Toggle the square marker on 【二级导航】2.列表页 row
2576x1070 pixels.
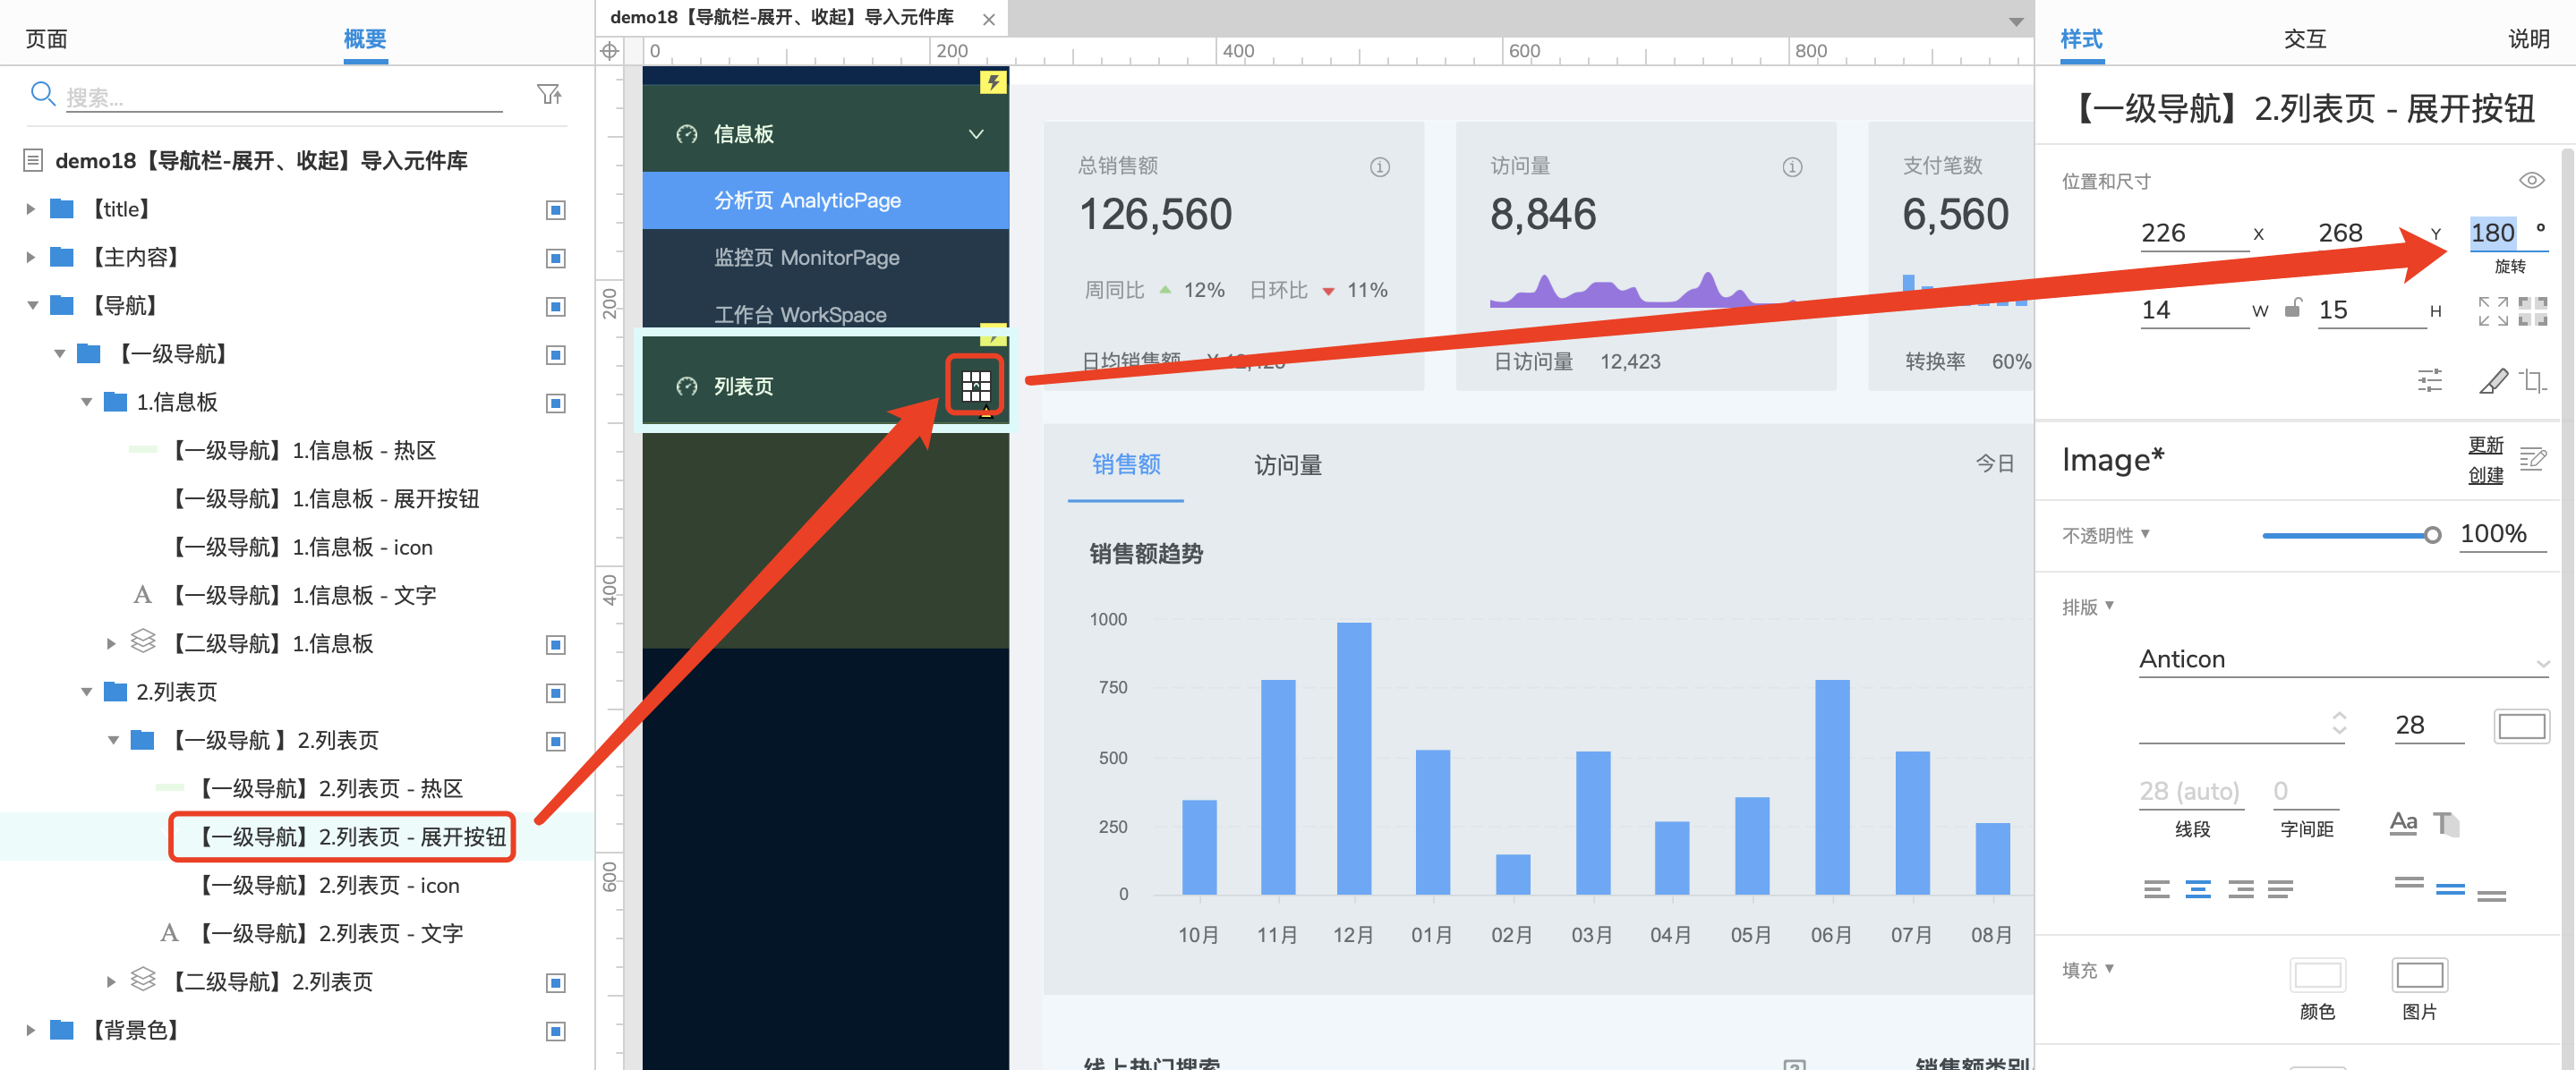click(556, 983)
